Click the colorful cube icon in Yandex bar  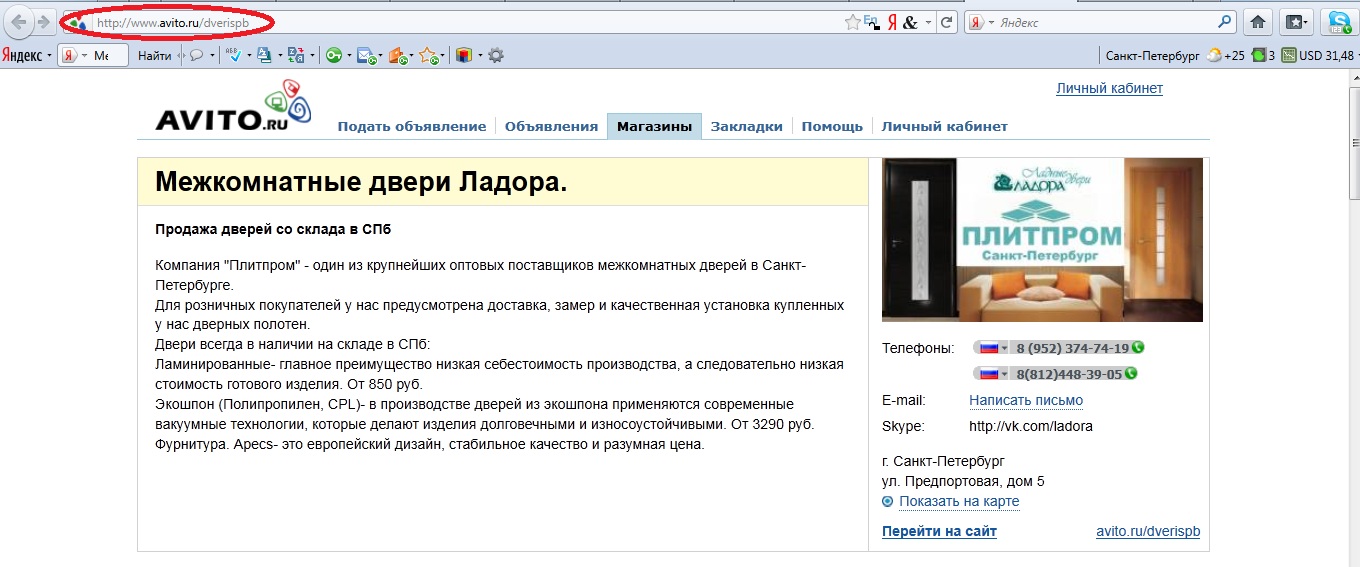(464, 55)
